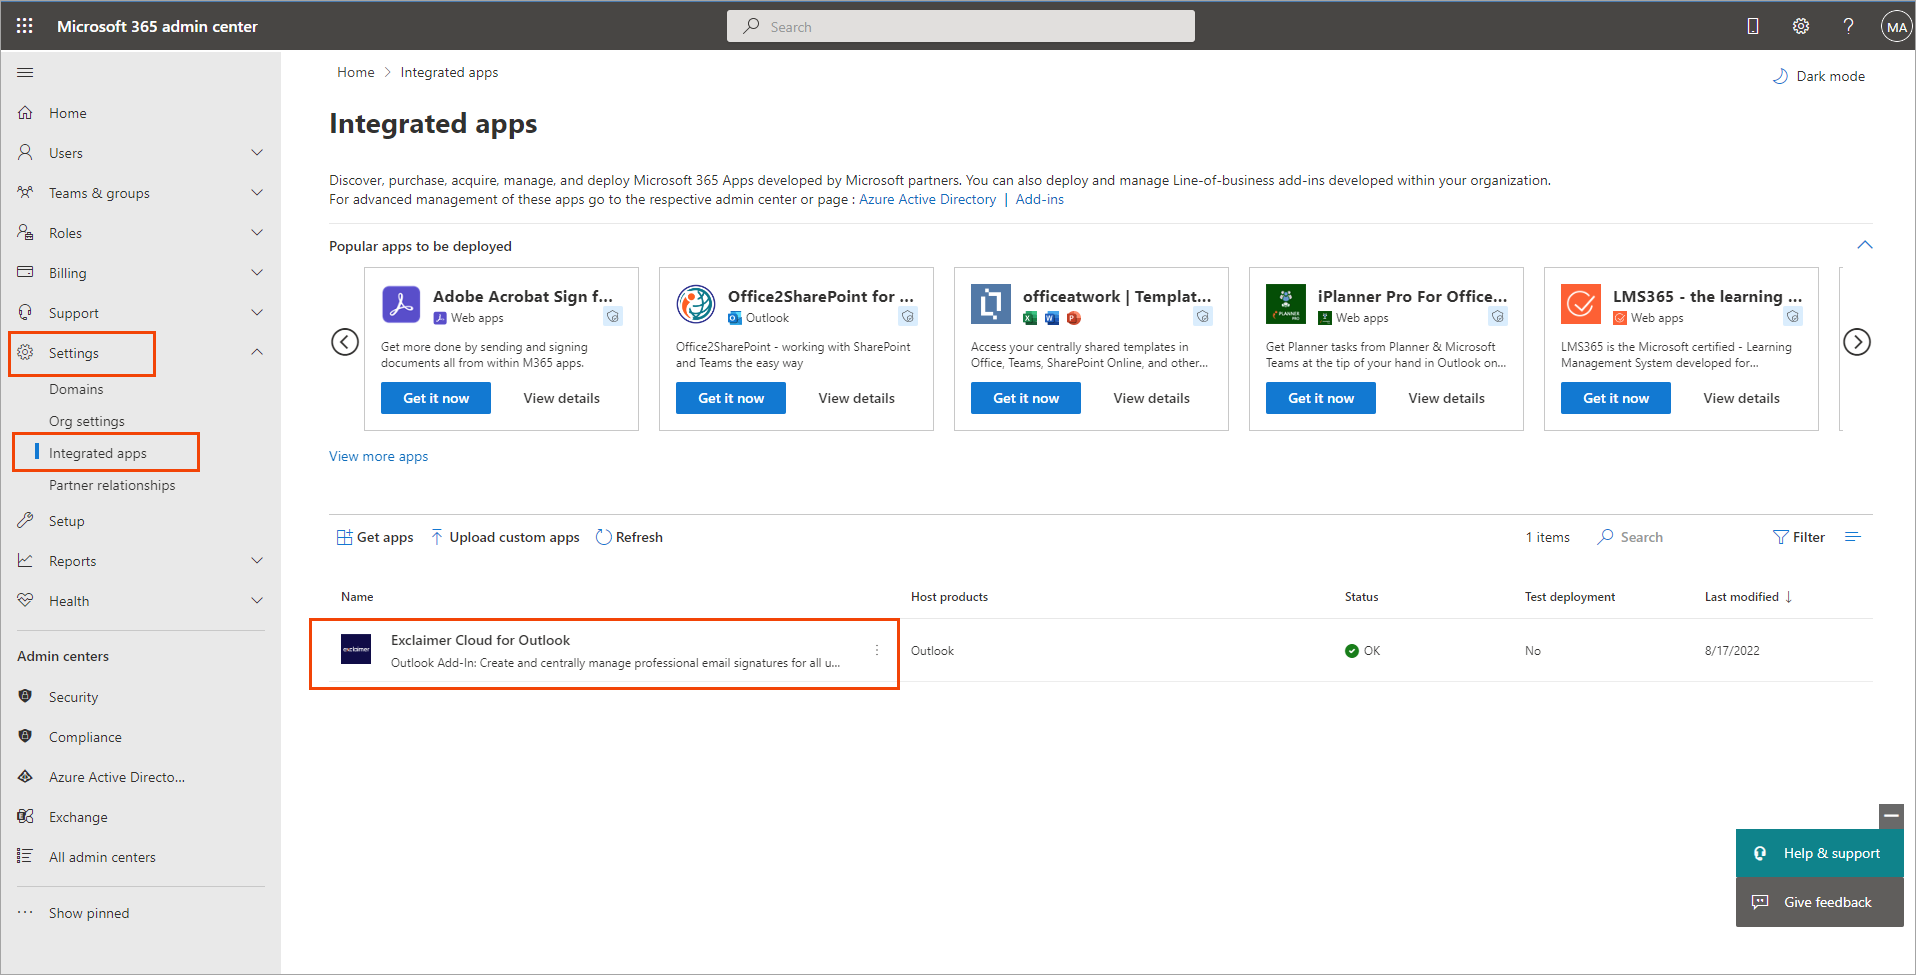1916x975 pixels.
Task: Sort by Name column header
Action: click(x=357, y=597)
